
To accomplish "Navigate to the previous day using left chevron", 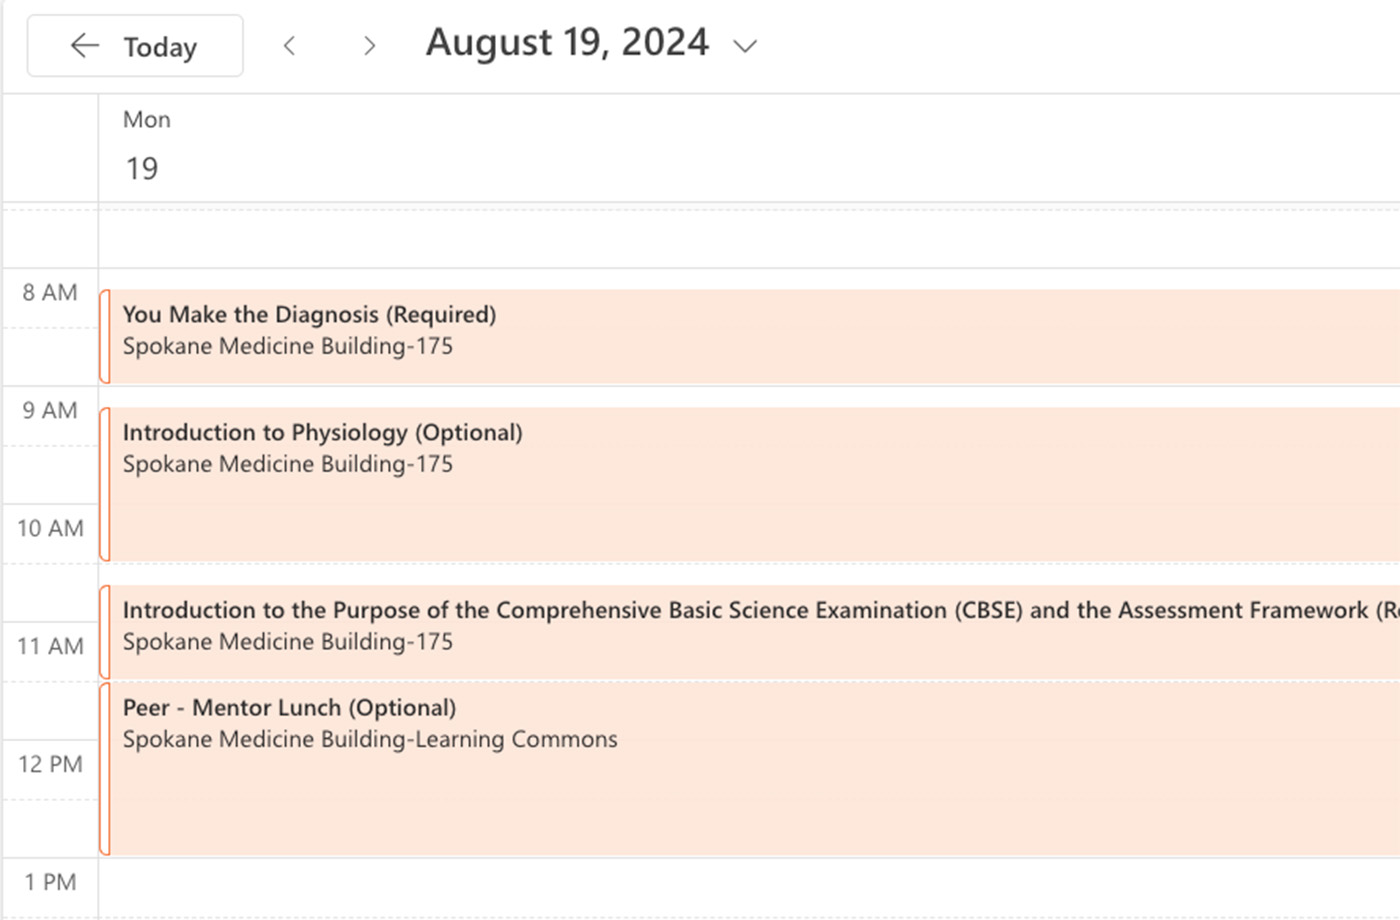I will [290, 45].
